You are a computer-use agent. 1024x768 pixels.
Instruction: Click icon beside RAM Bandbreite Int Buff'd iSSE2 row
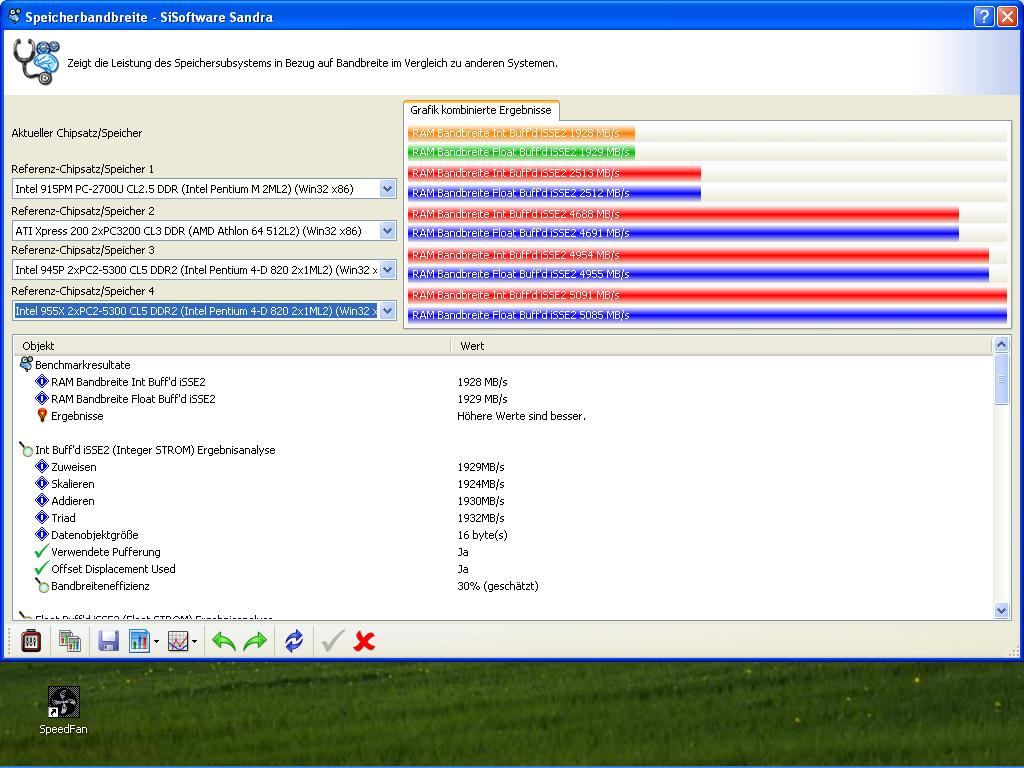pyautogui.click(x=42, y=381)
